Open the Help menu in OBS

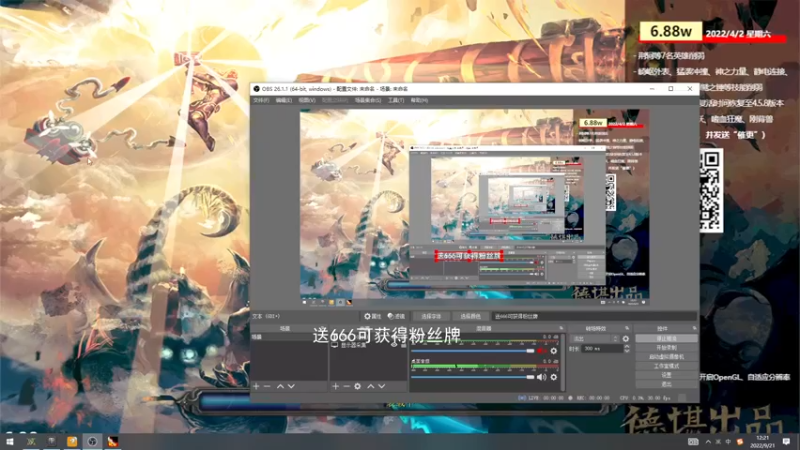(419, 101)
